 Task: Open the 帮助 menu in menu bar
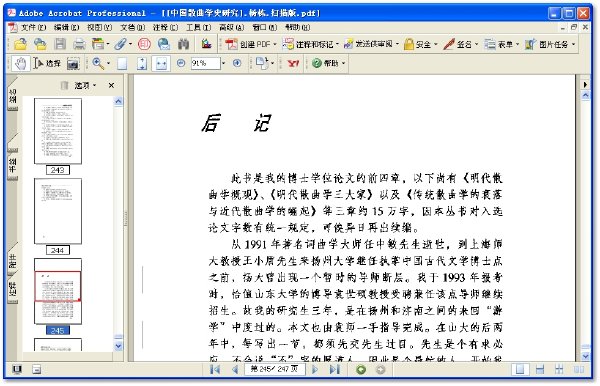[x=297, y=28]
